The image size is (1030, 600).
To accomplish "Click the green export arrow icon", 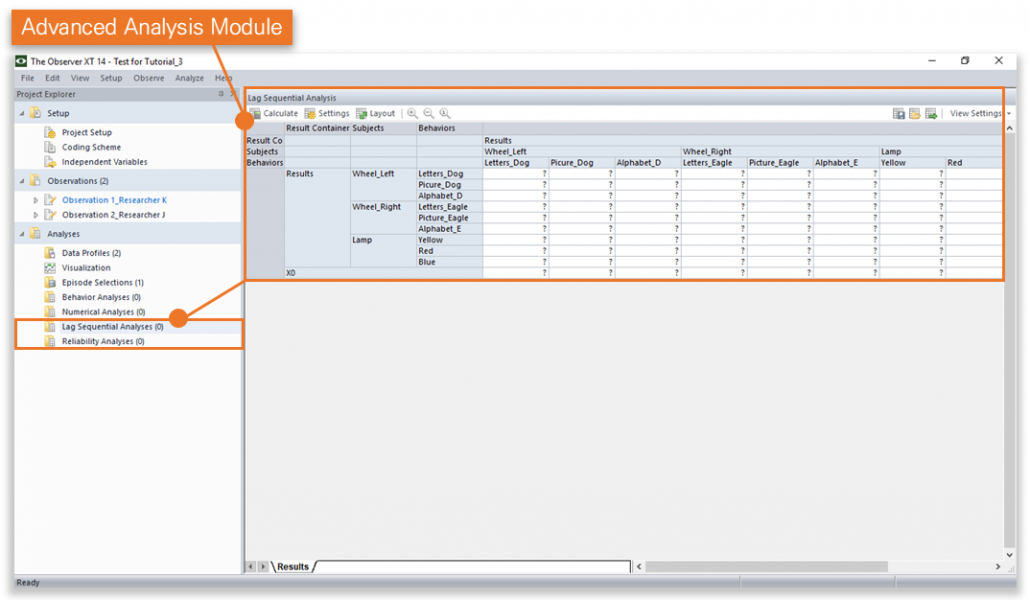I will [x=930, y=114].
